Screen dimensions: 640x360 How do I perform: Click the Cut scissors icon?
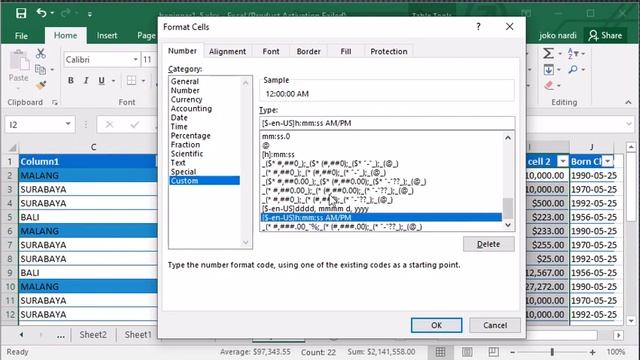pos(40,53)
